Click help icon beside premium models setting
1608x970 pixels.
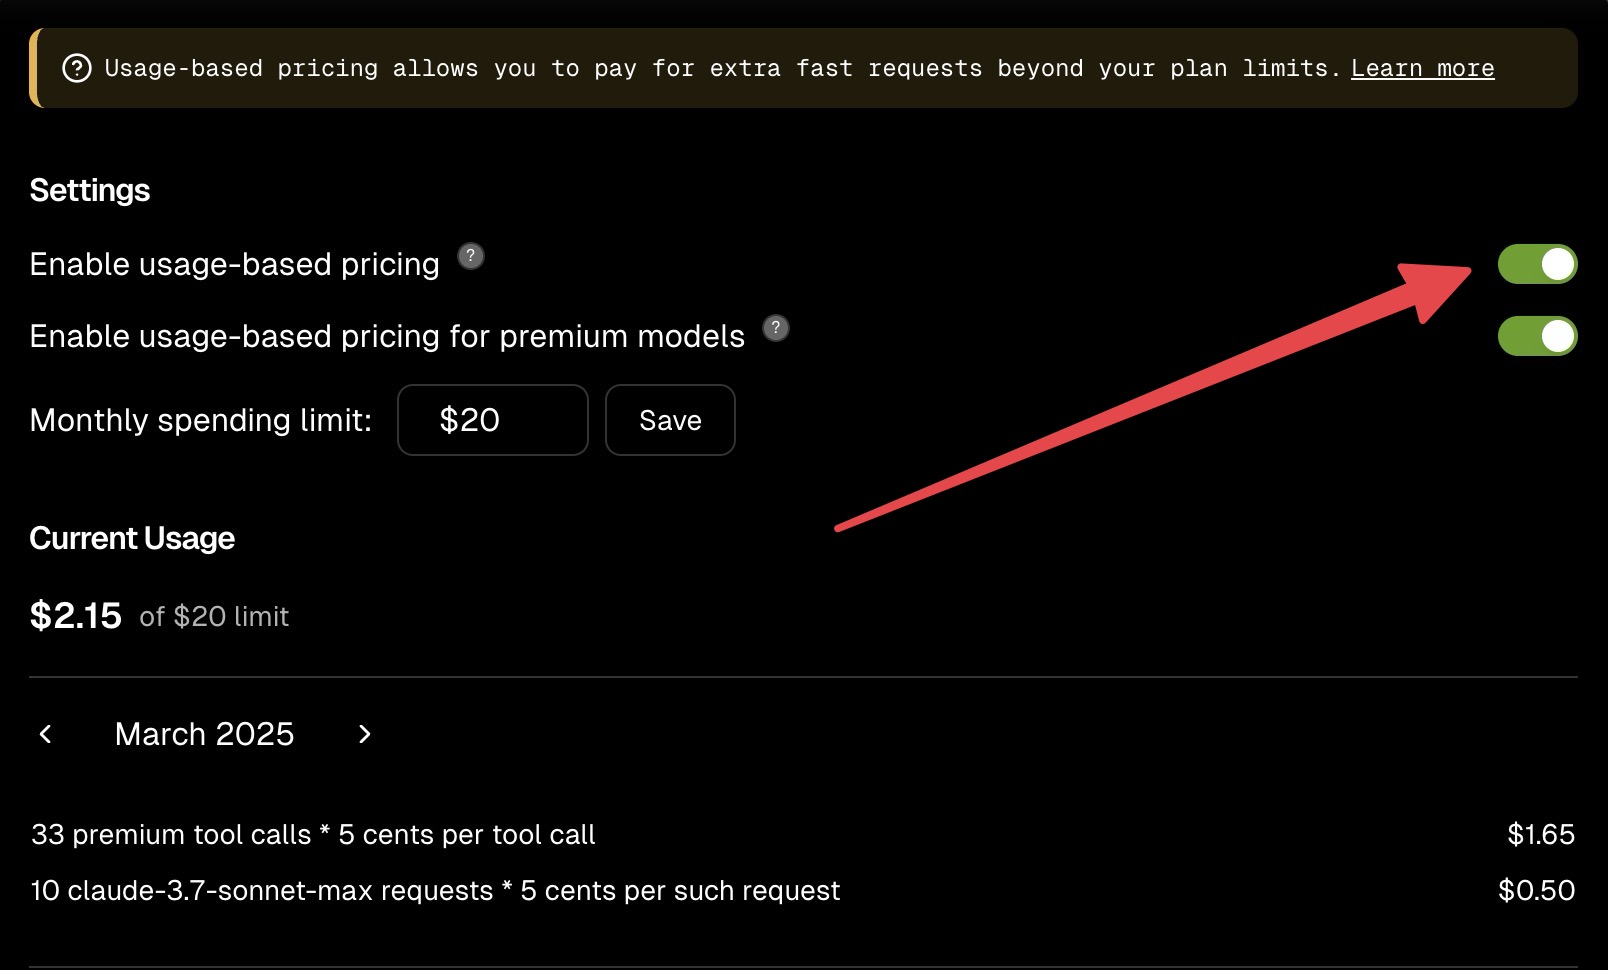(x=776, y=328)
